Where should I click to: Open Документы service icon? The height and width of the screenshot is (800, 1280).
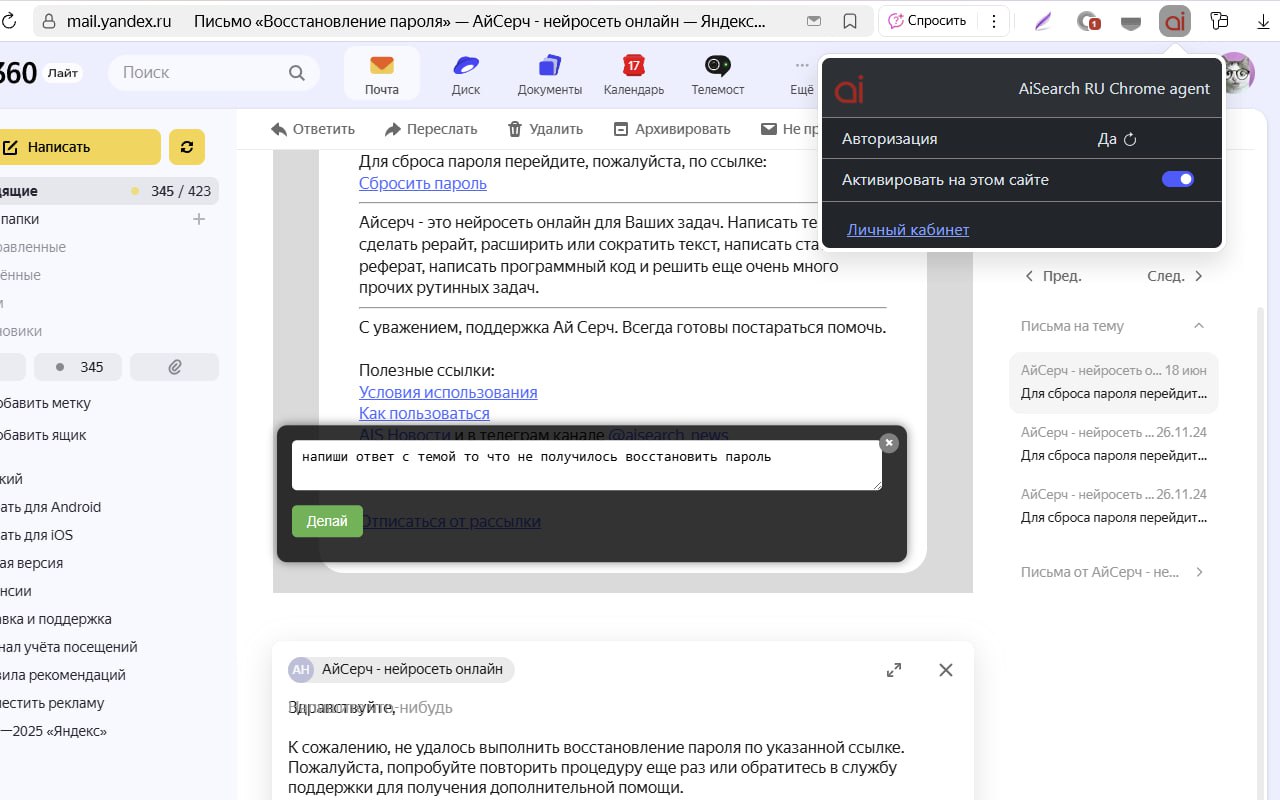549,74
